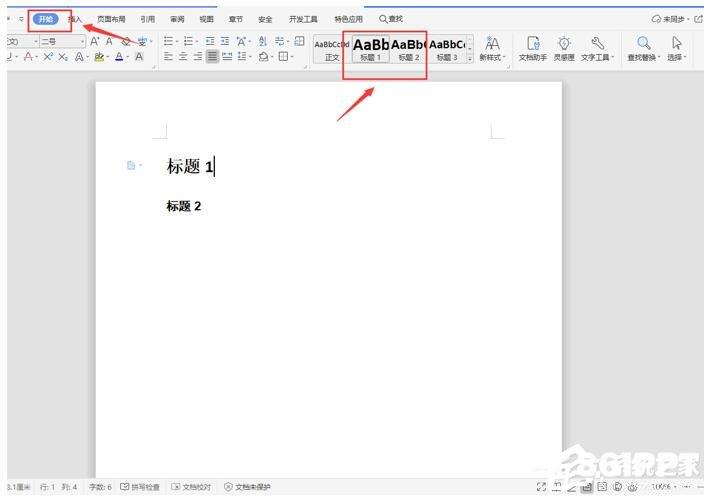This screenshot has width=709, height=499.
Task: Apply distributed alignment
Action: 227,56
